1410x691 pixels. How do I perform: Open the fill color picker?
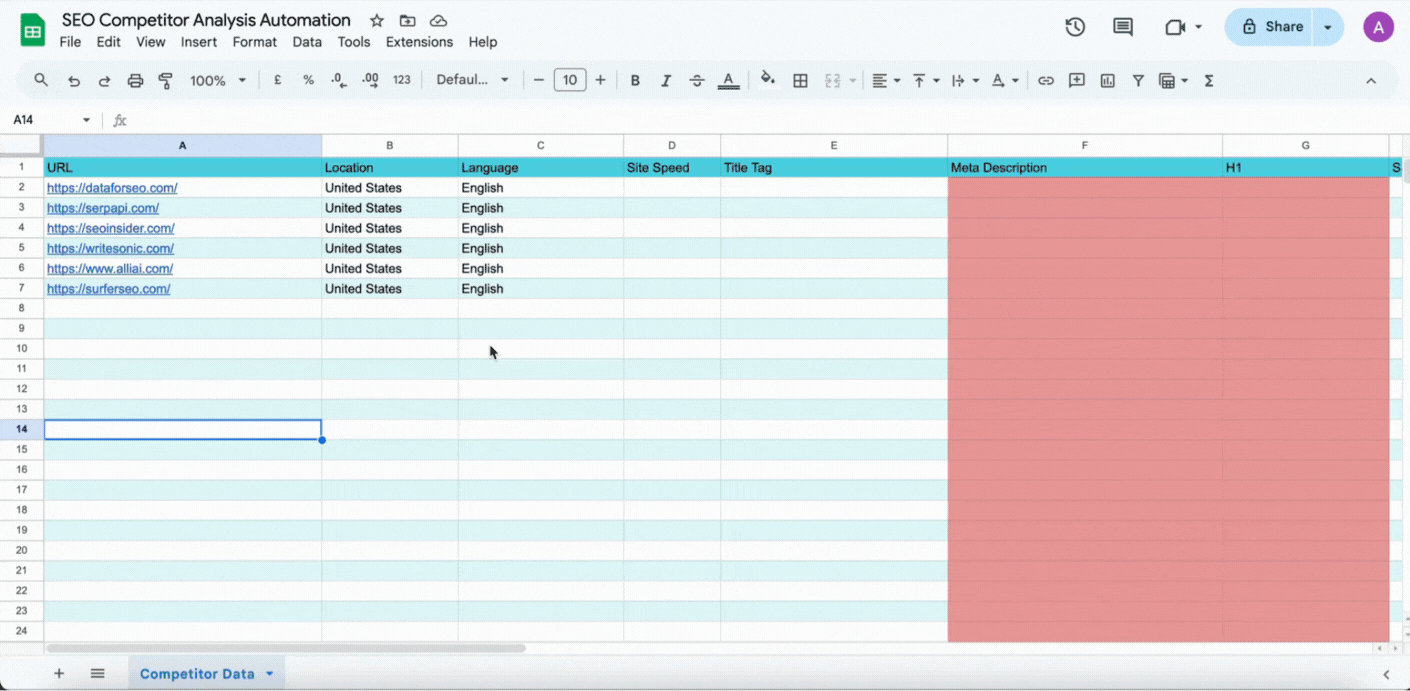coord(768,79)
